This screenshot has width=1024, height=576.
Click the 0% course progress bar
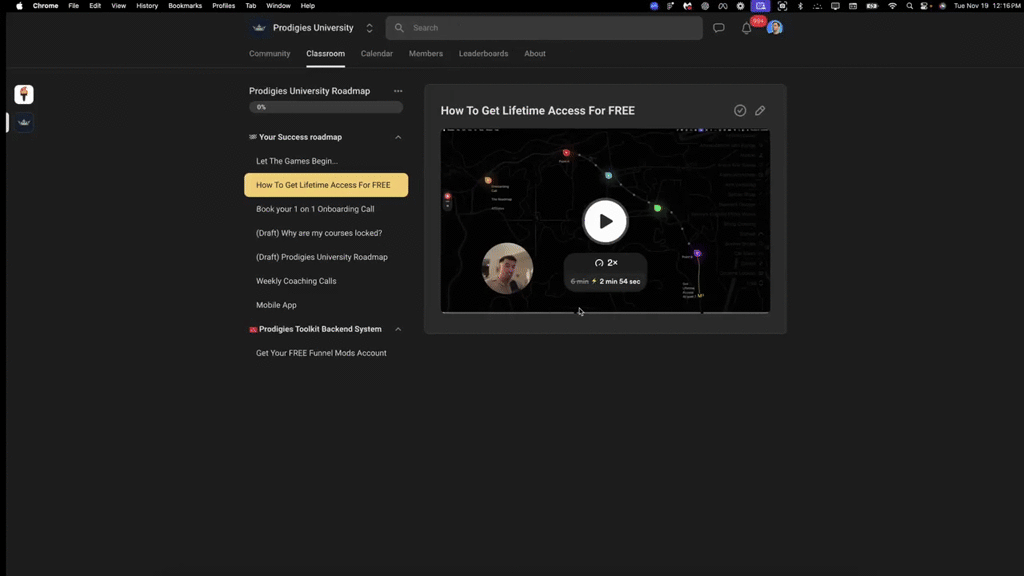point(326,107)
